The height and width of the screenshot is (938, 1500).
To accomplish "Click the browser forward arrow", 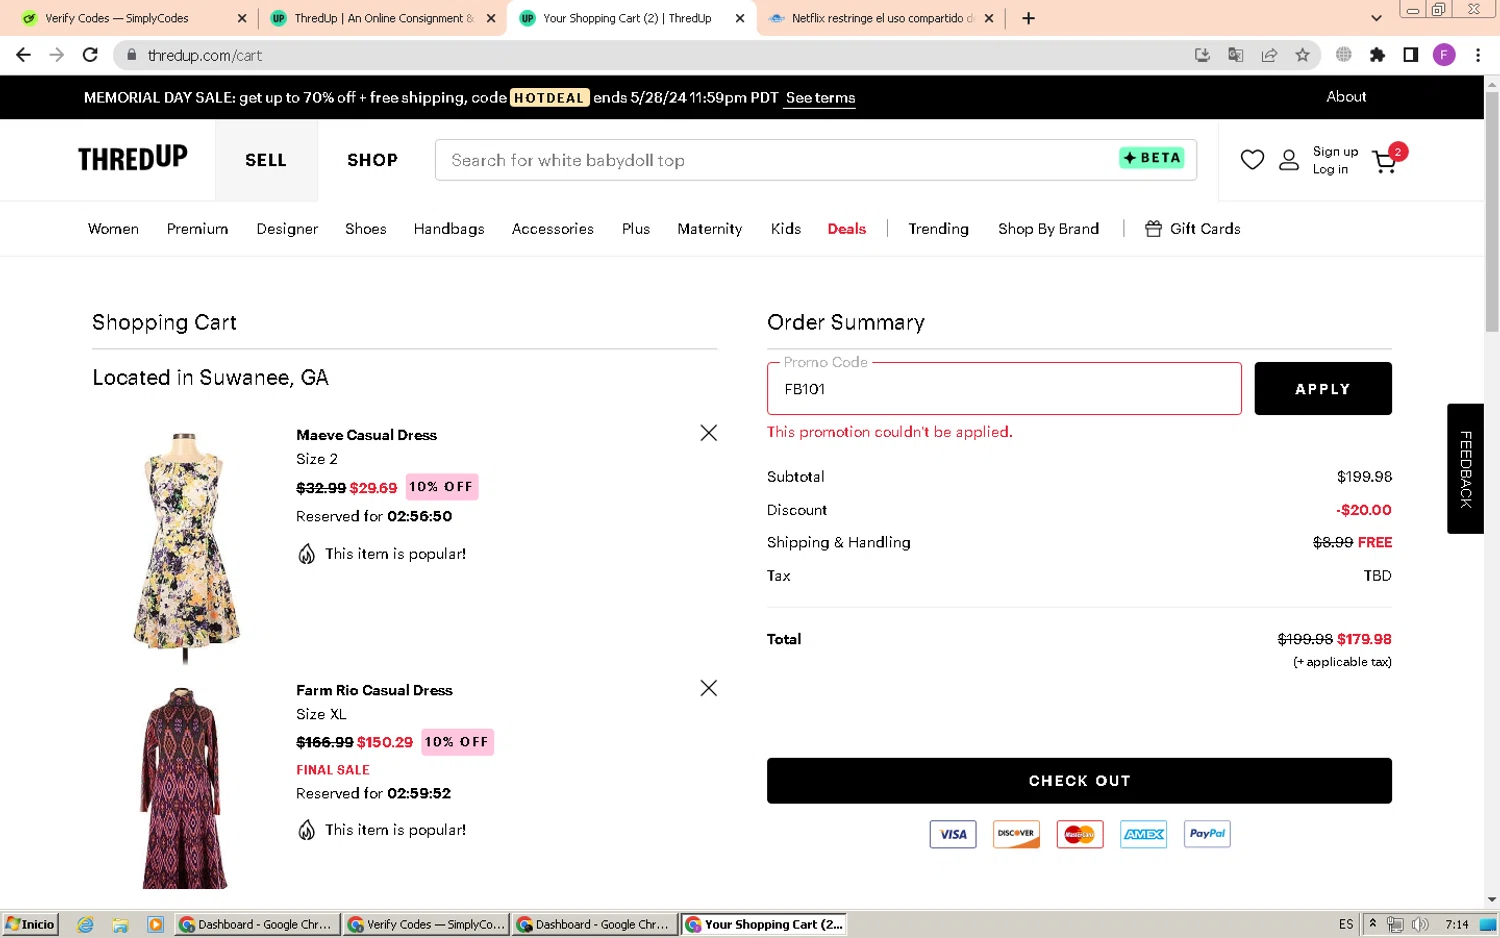I will 57,55.
